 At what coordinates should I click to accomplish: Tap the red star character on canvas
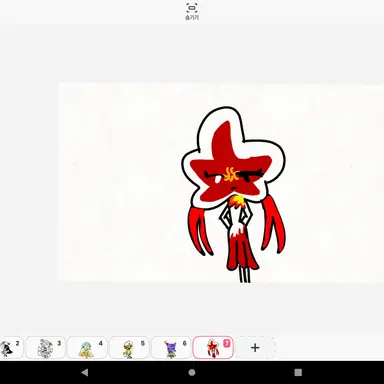(234, 195)
